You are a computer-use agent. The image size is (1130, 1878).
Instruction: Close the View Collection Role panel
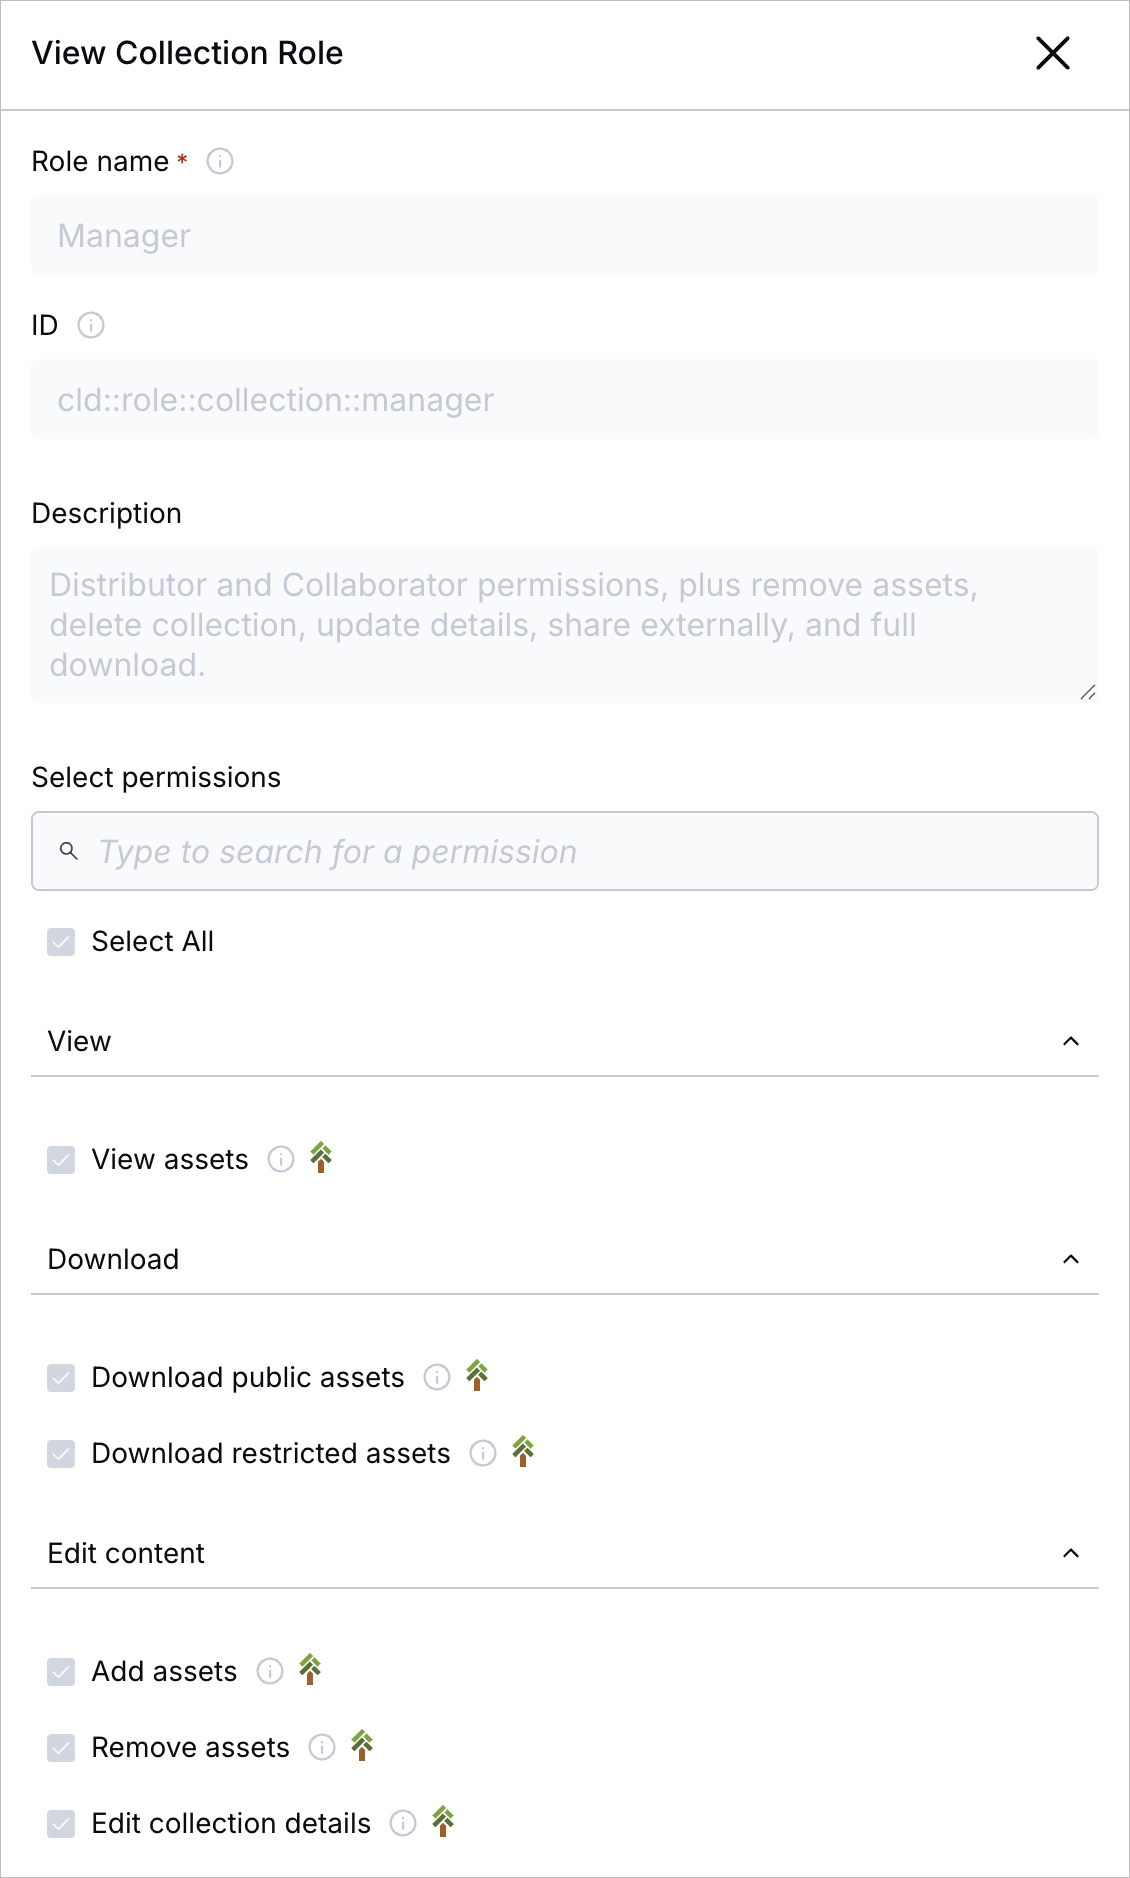point(1053,53)
